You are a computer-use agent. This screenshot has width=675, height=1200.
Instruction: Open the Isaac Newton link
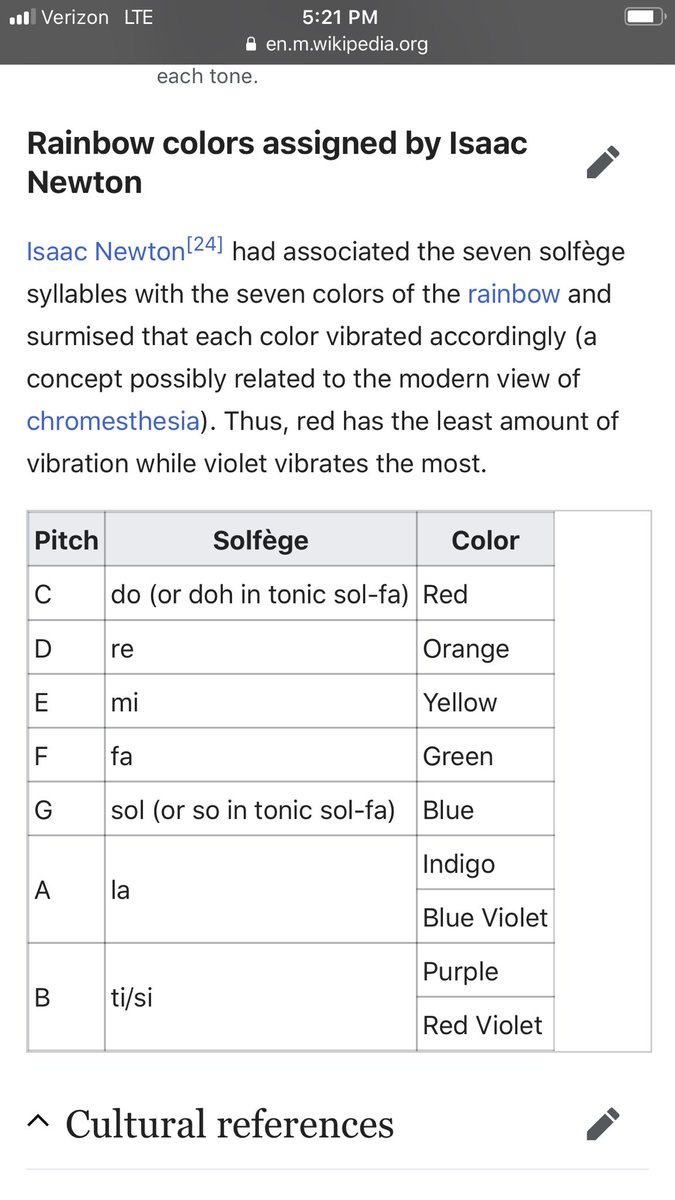105,251
